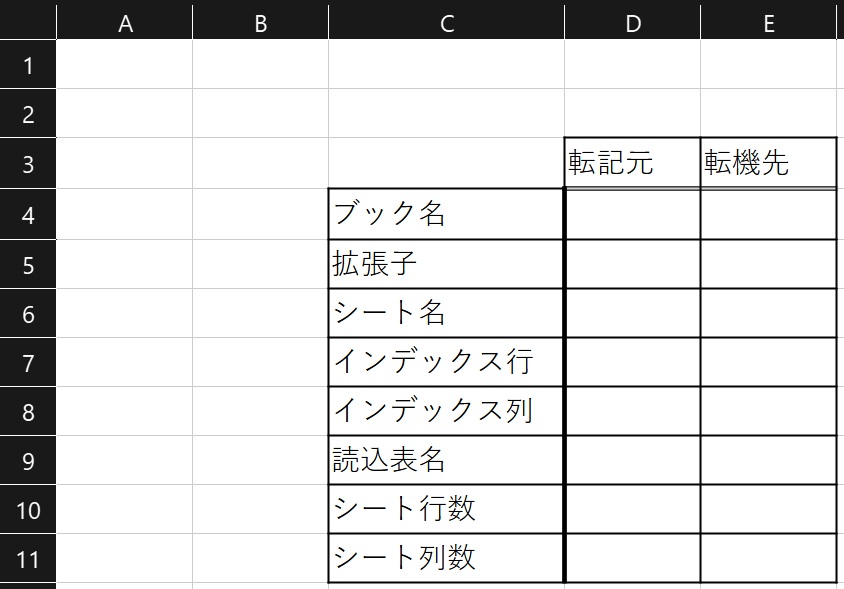Screen dimensions: 844x589
Task: Click the シート名 cell
Action: tap(446, 313)
